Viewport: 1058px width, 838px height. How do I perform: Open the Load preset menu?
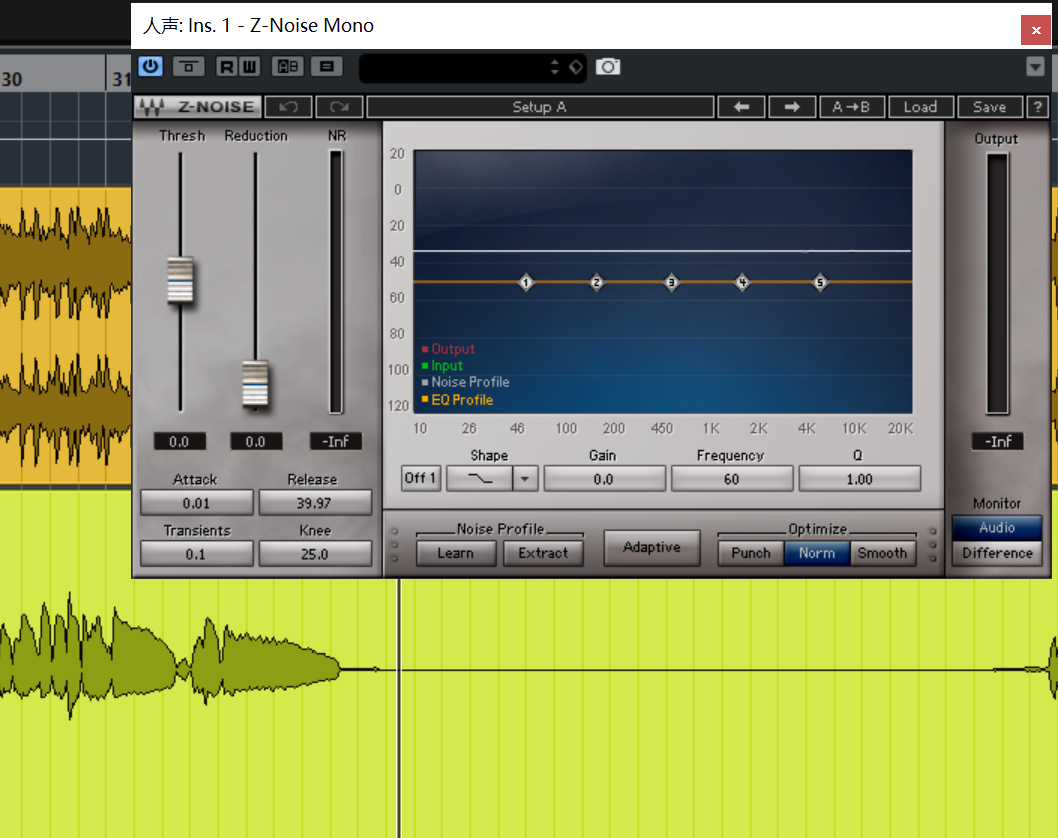pyautogui.click(x=920, y=107)
